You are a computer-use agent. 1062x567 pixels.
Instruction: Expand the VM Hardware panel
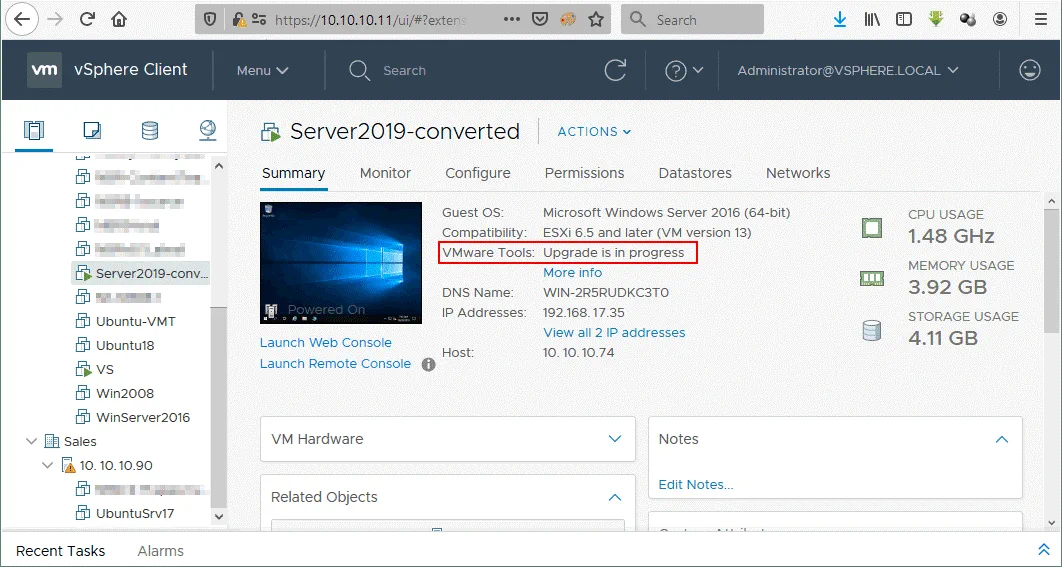615,439
